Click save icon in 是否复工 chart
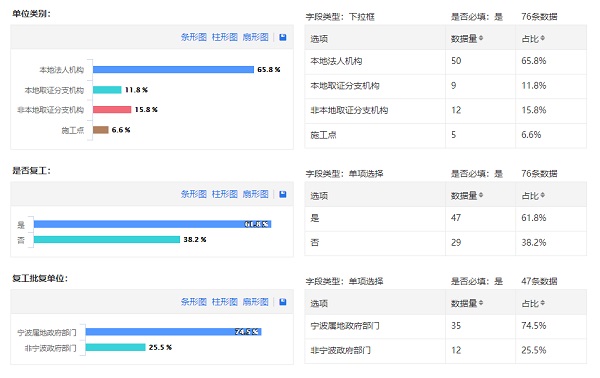The width and height of the screenshot is (600, 378). coord(283,194)
